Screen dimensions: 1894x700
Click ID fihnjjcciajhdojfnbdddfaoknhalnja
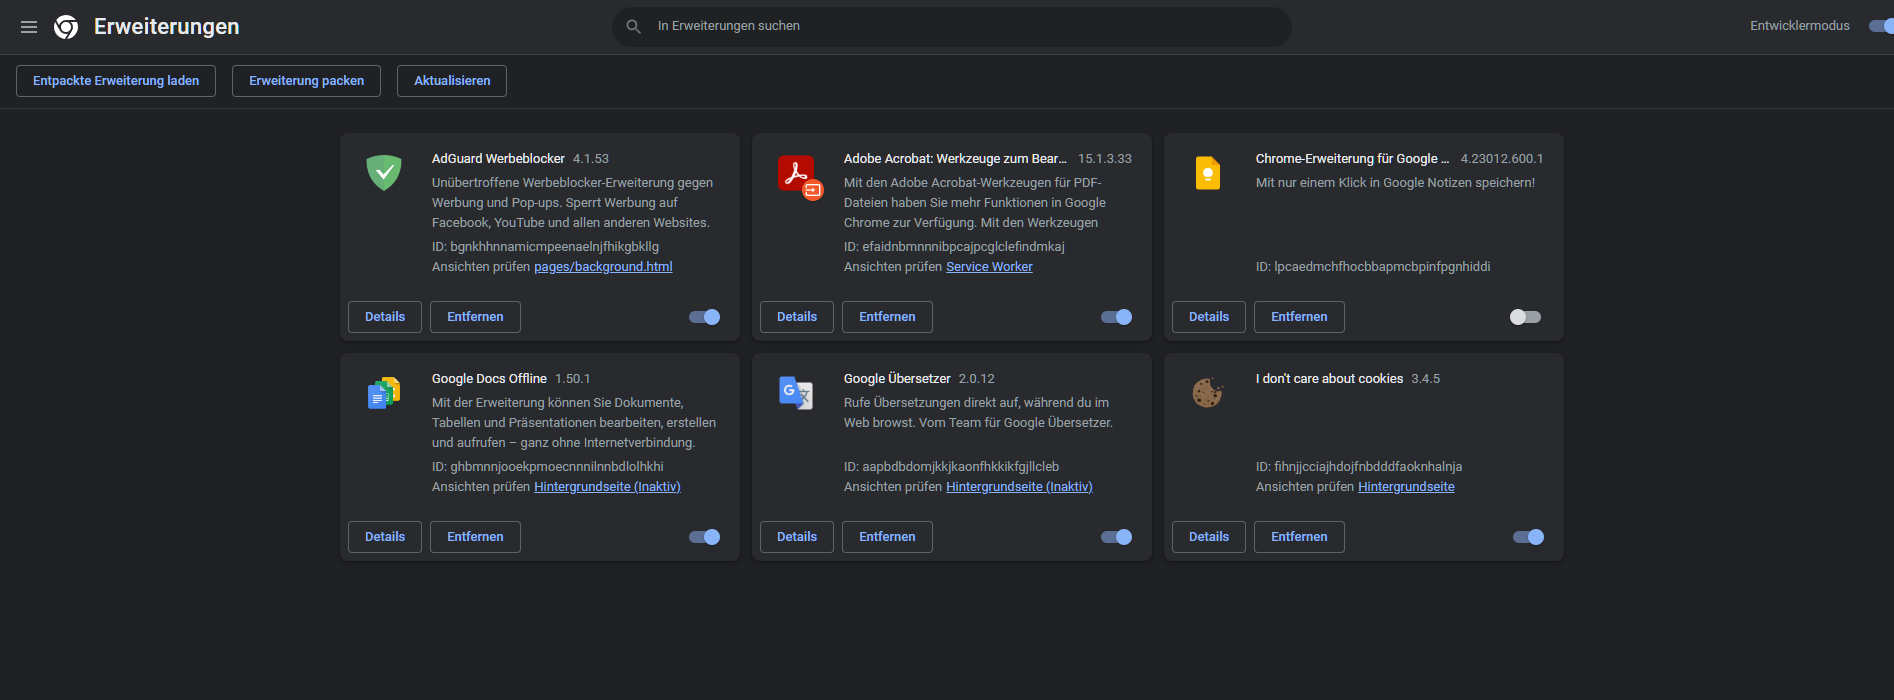pyautogui.click(x=1359, y=467)
